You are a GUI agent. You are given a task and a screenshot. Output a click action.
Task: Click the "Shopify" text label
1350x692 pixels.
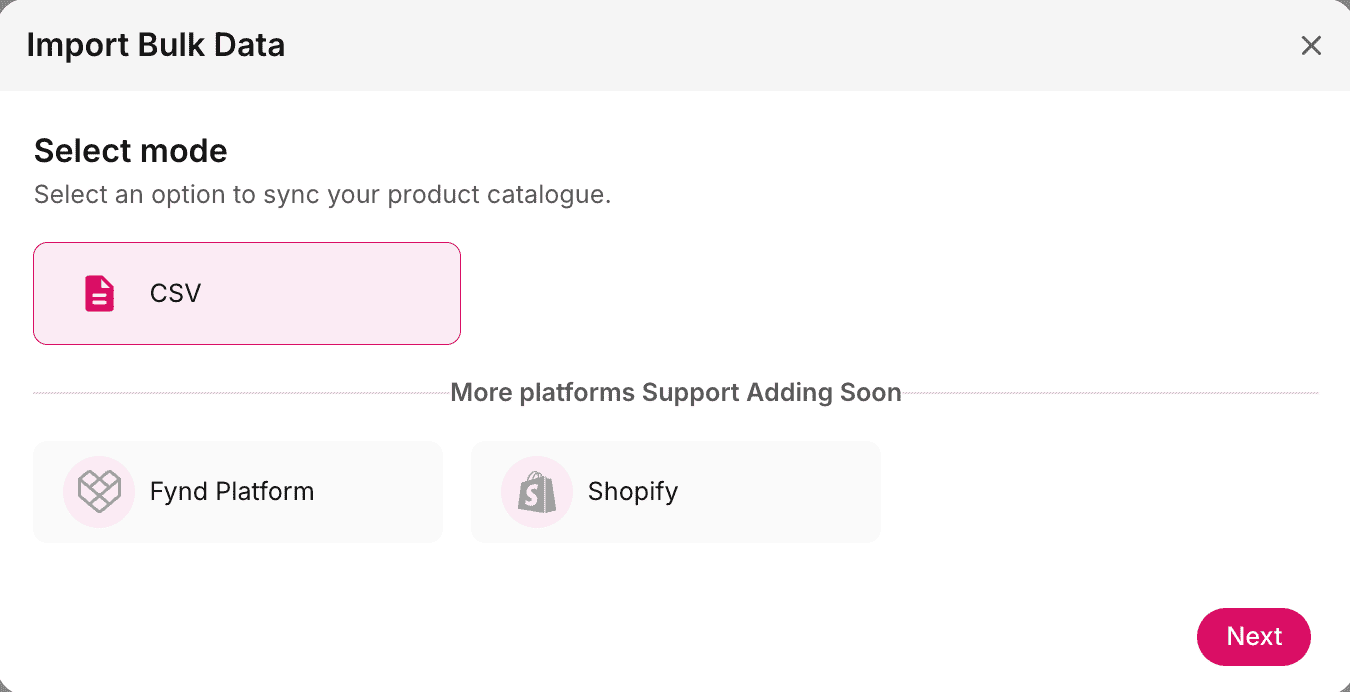tap(633, 491)
